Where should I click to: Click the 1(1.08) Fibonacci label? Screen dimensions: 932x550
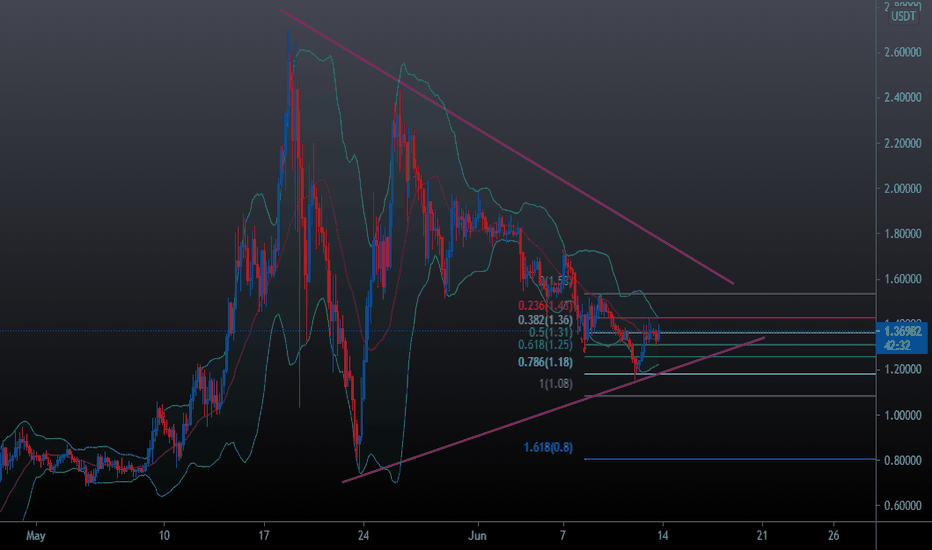[556, 384]
